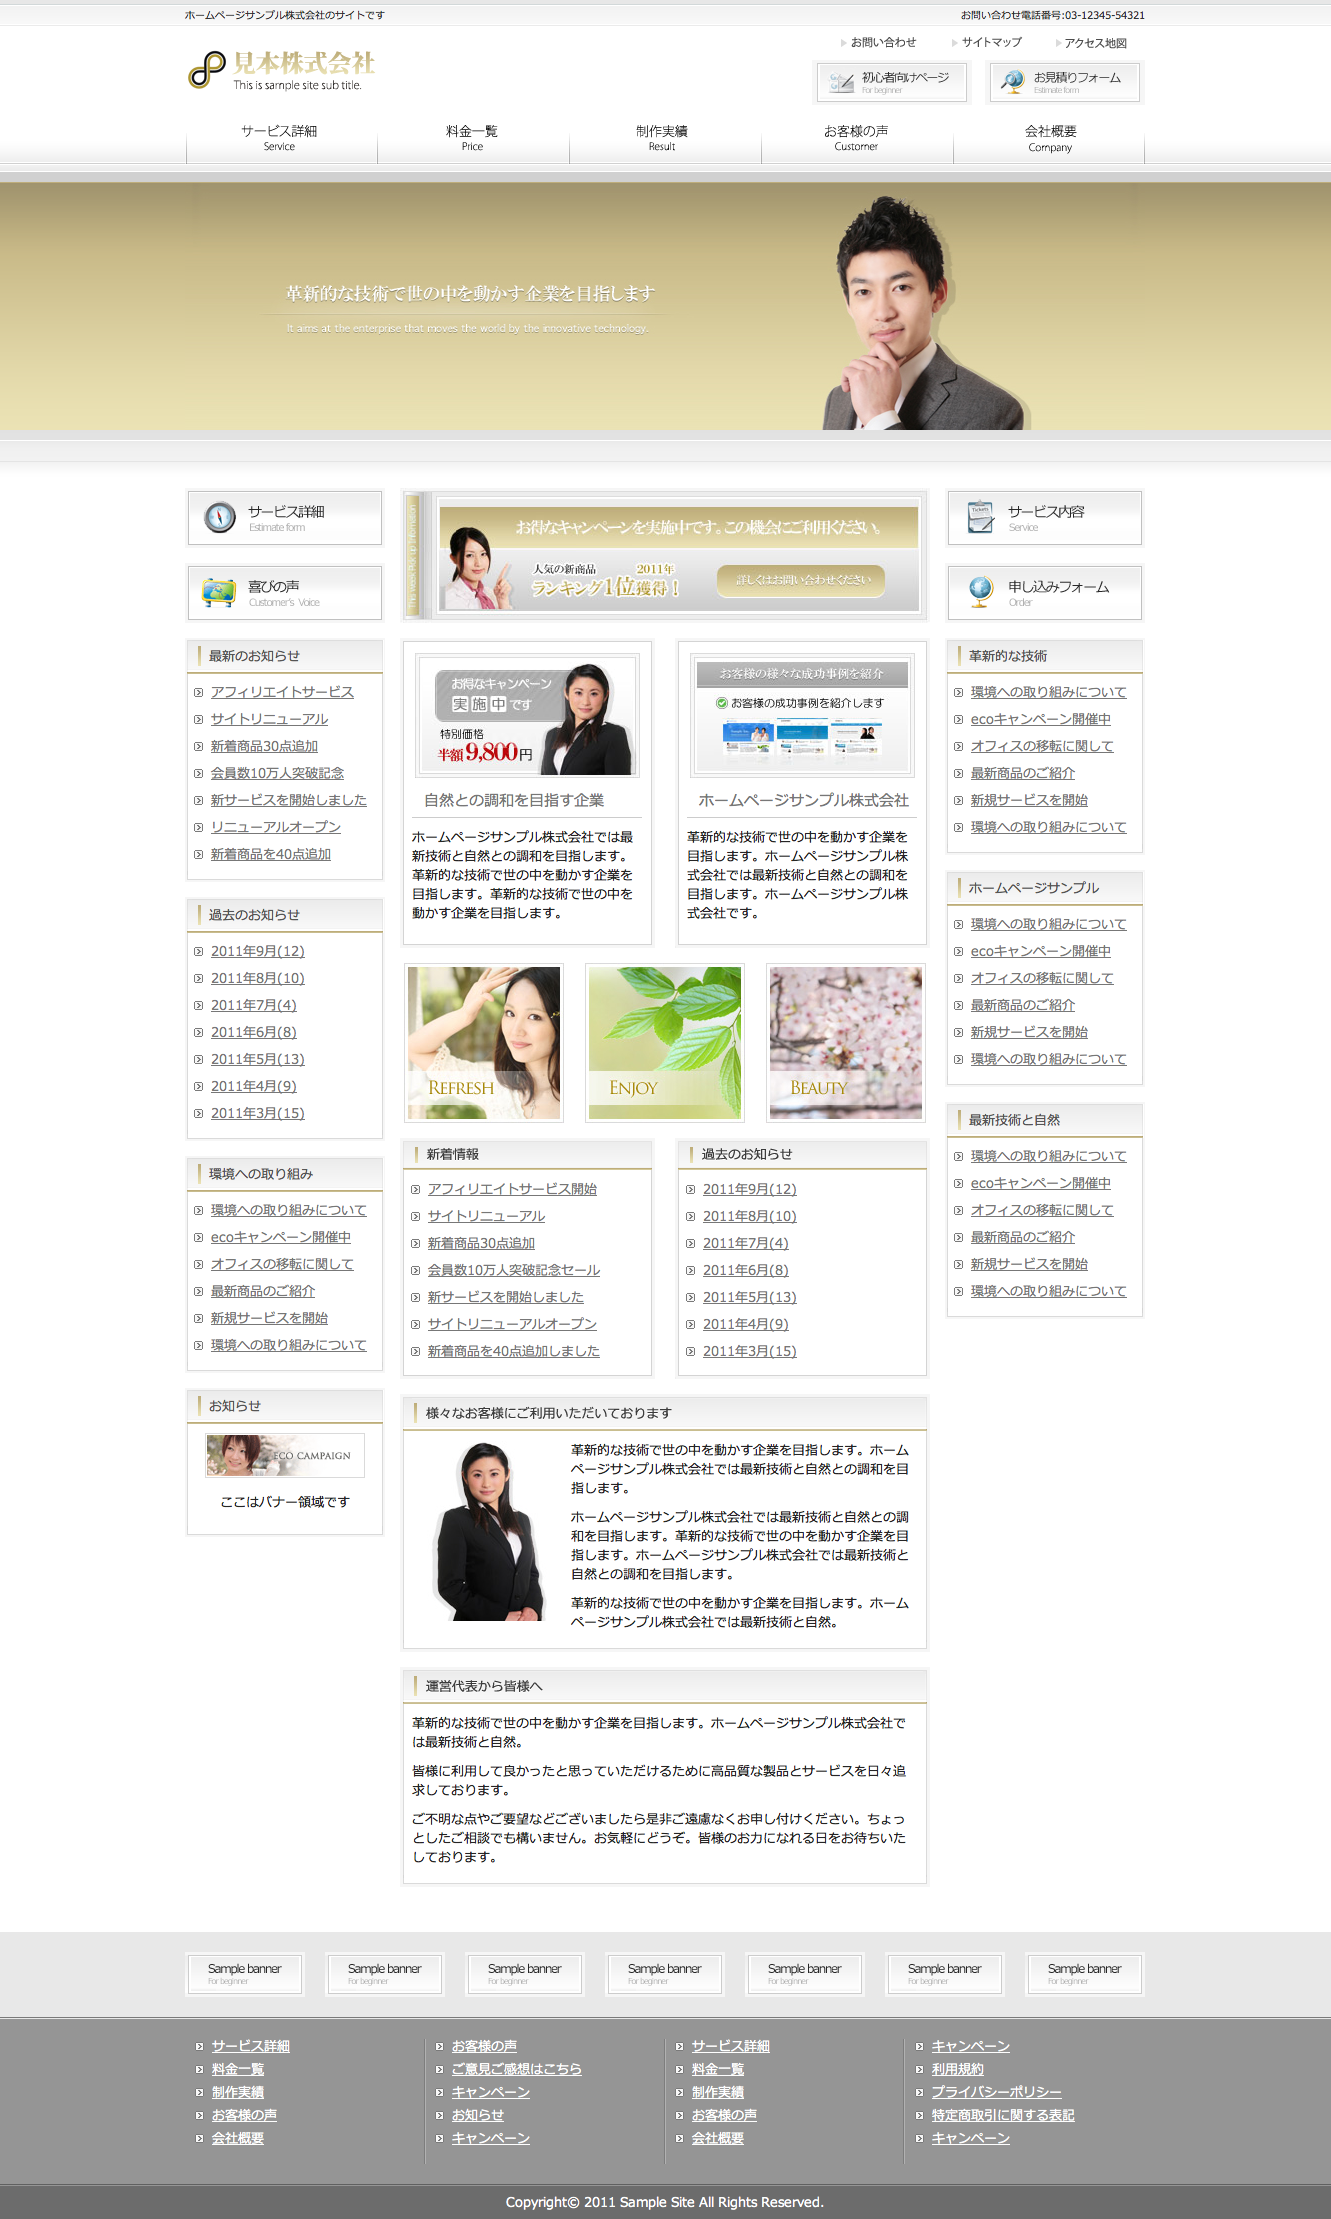Screen dimensions: 1331x2219
Task: Open the アクセス地図 link at top
Action: click(x=1094, y=43)
